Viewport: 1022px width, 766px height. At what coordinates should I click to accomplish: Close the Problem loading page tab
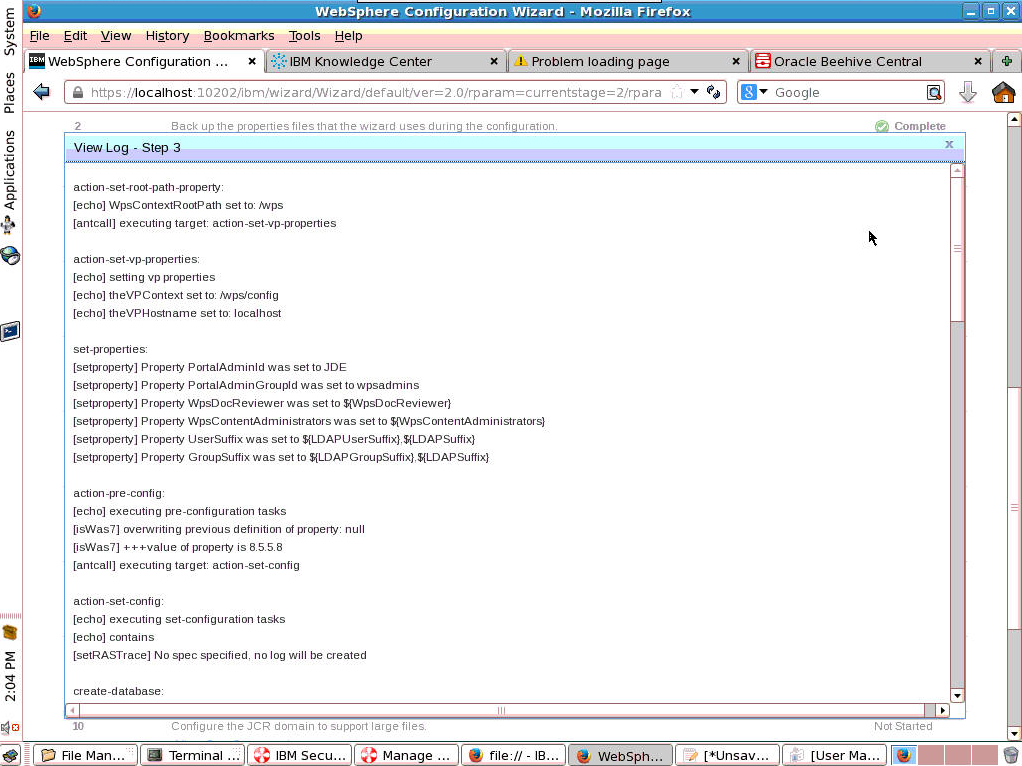pyautogui.click(x=736, y=61)
